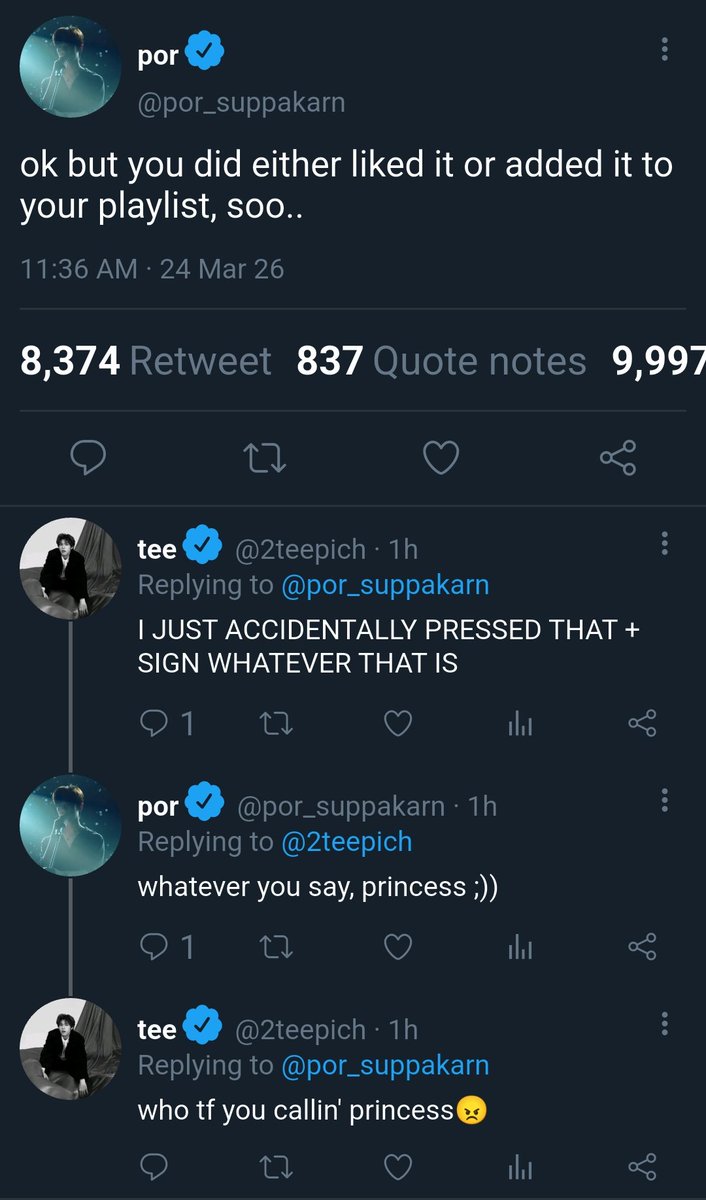The width and height of the screenshot is (706, 1200).
Task: Open more options on tee's first reply
Action: point(665,543)
